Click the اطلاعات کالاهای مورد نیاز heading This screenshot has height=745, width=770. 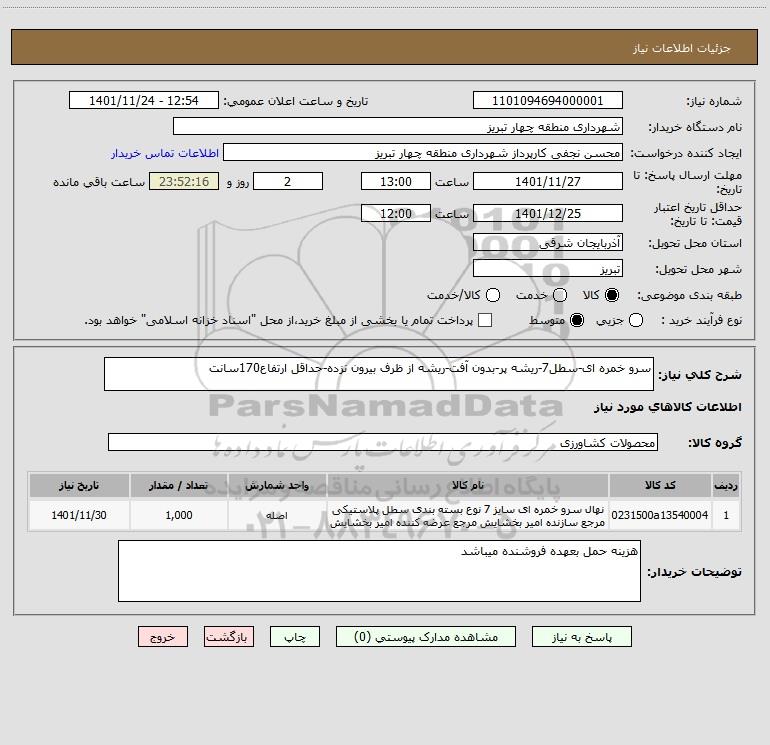pos(667,407)
